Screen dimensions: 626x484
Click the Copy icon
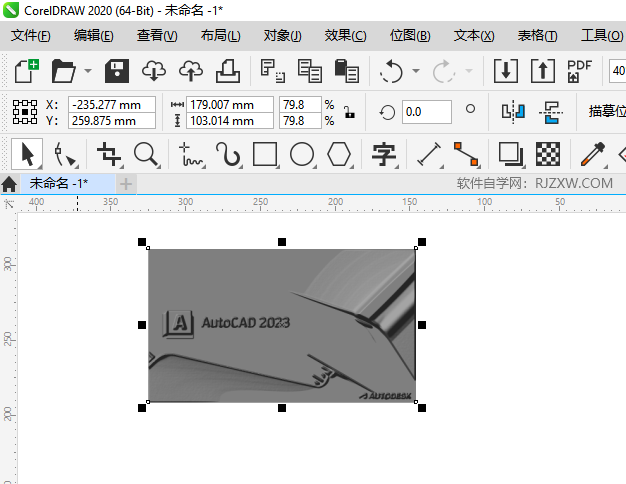(310, 71)
